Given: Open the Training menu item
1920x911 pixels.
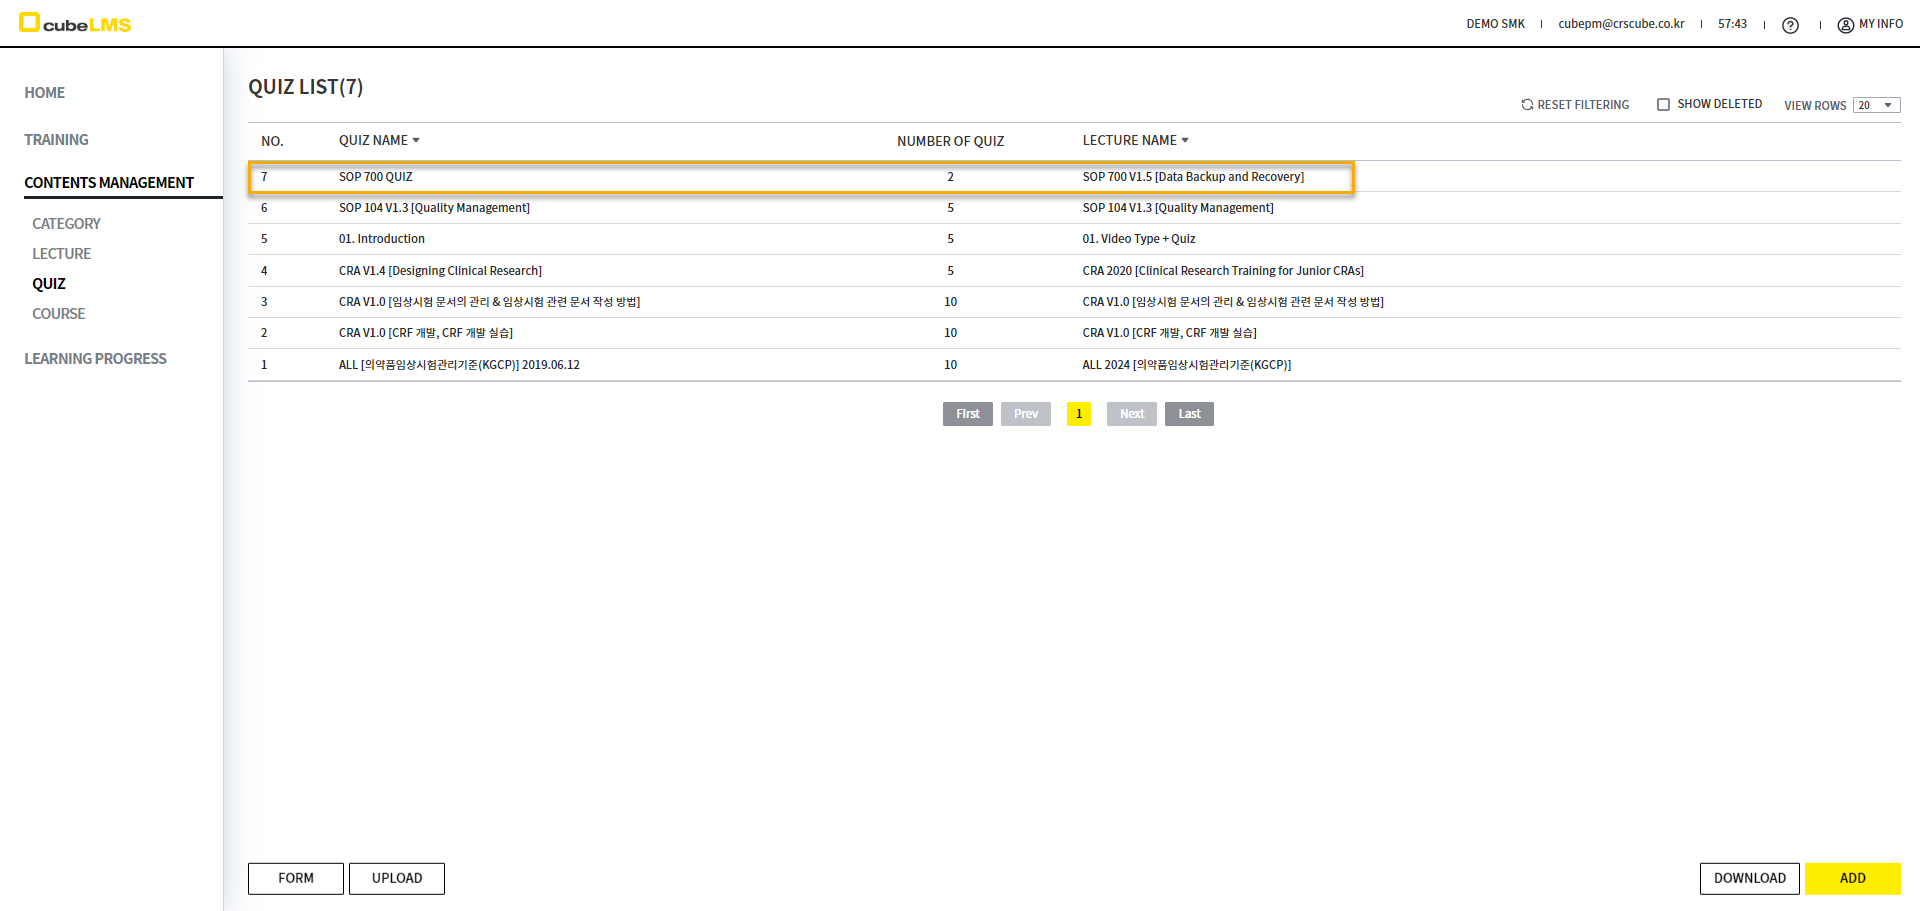Looking at the screenshot, I should [56, 140].
